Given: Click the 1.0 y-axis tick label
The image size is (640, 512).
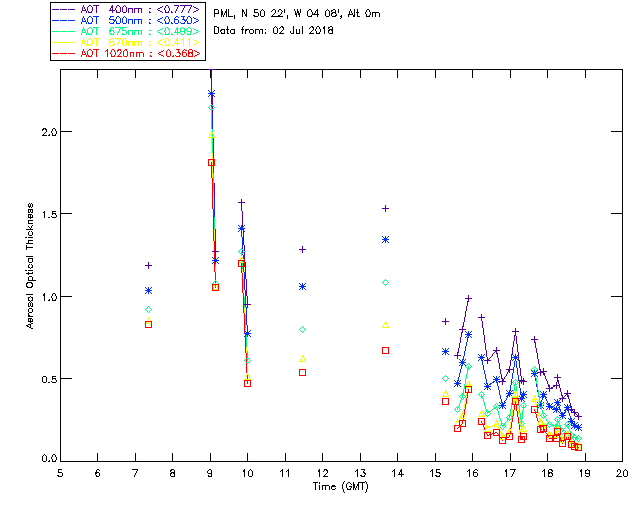Looking at the screenshot, I should (x=49, y=297).
